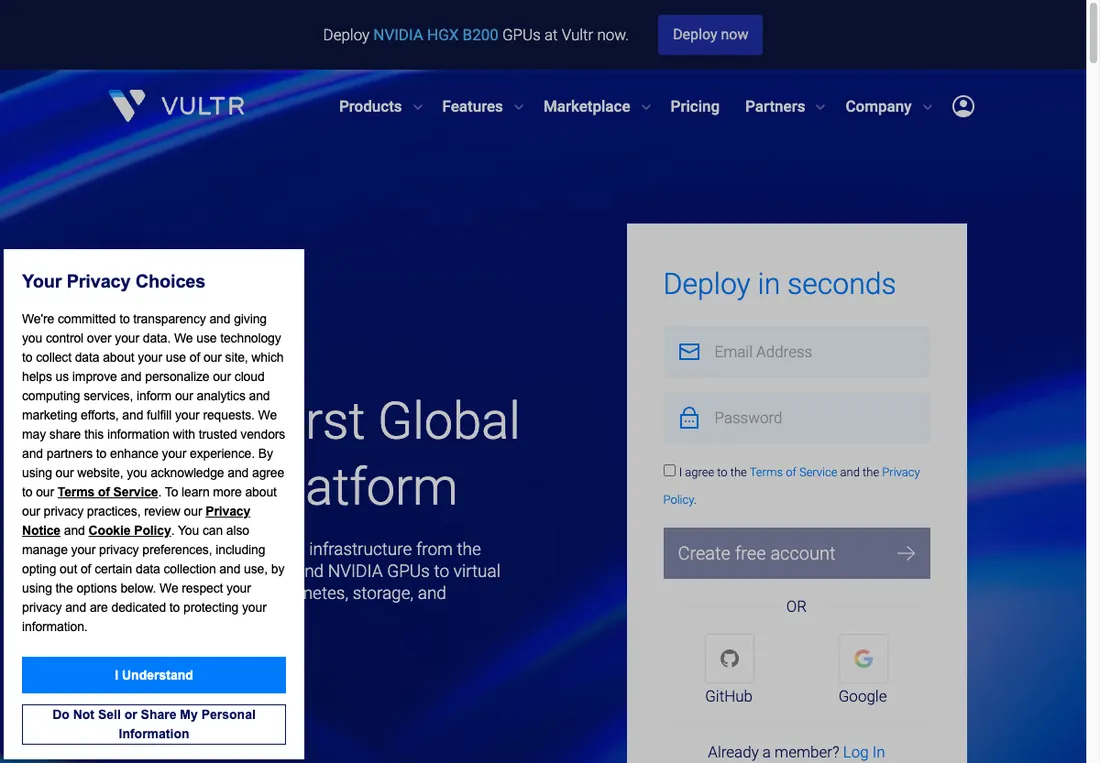Viewport: 1100px width, 763px height.
Task: Click the page vertical scrollbar thumb
Action: (1092, 32)
